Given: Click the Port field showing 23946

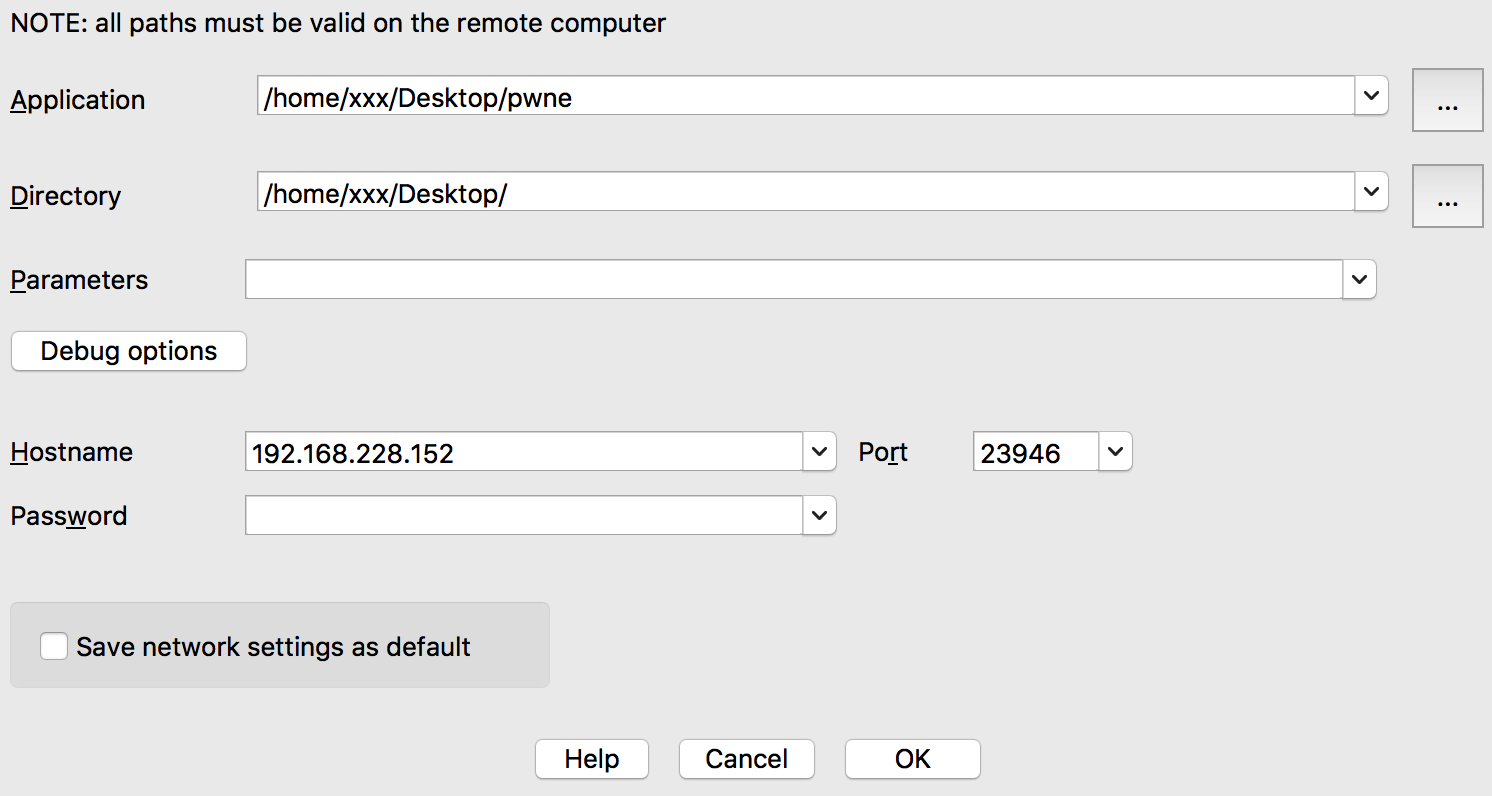Looking at the screenshot, I should click(x=1037, y=451).
